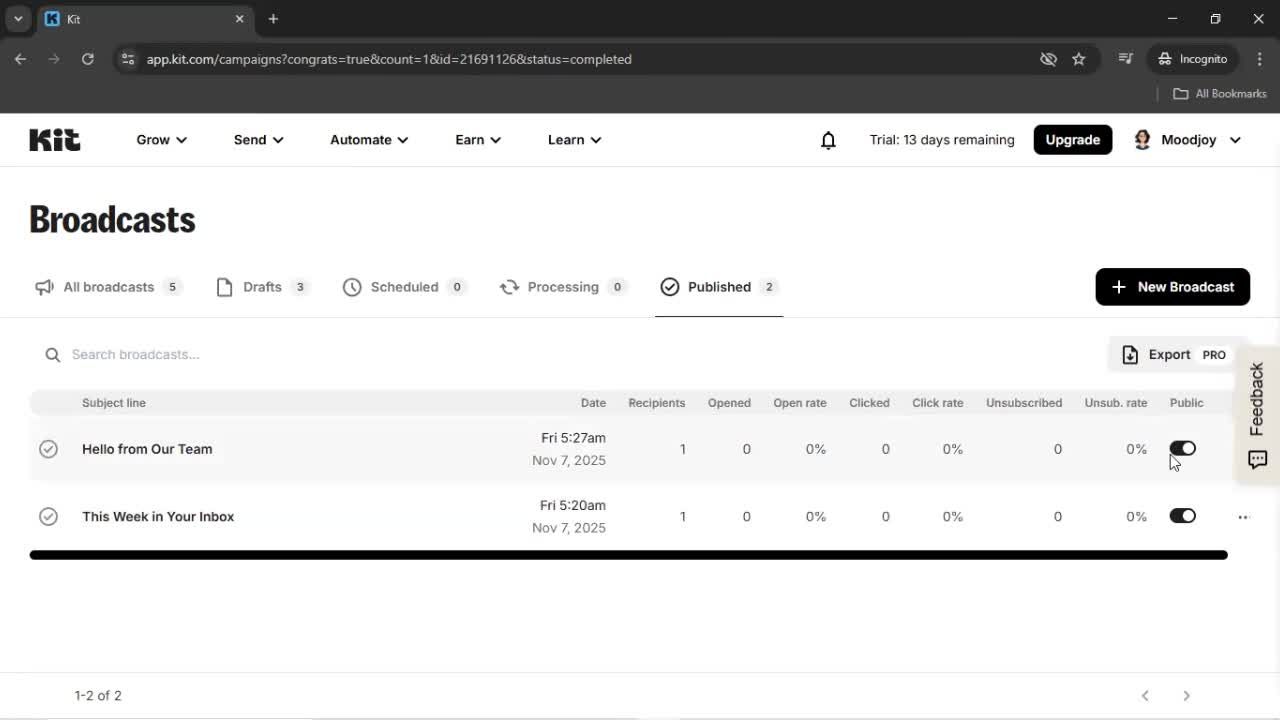The width and height of the screenshot is (1280, 720).
Task: Click the Moodjoy profile avatar
Action: tap(1142, 139)
